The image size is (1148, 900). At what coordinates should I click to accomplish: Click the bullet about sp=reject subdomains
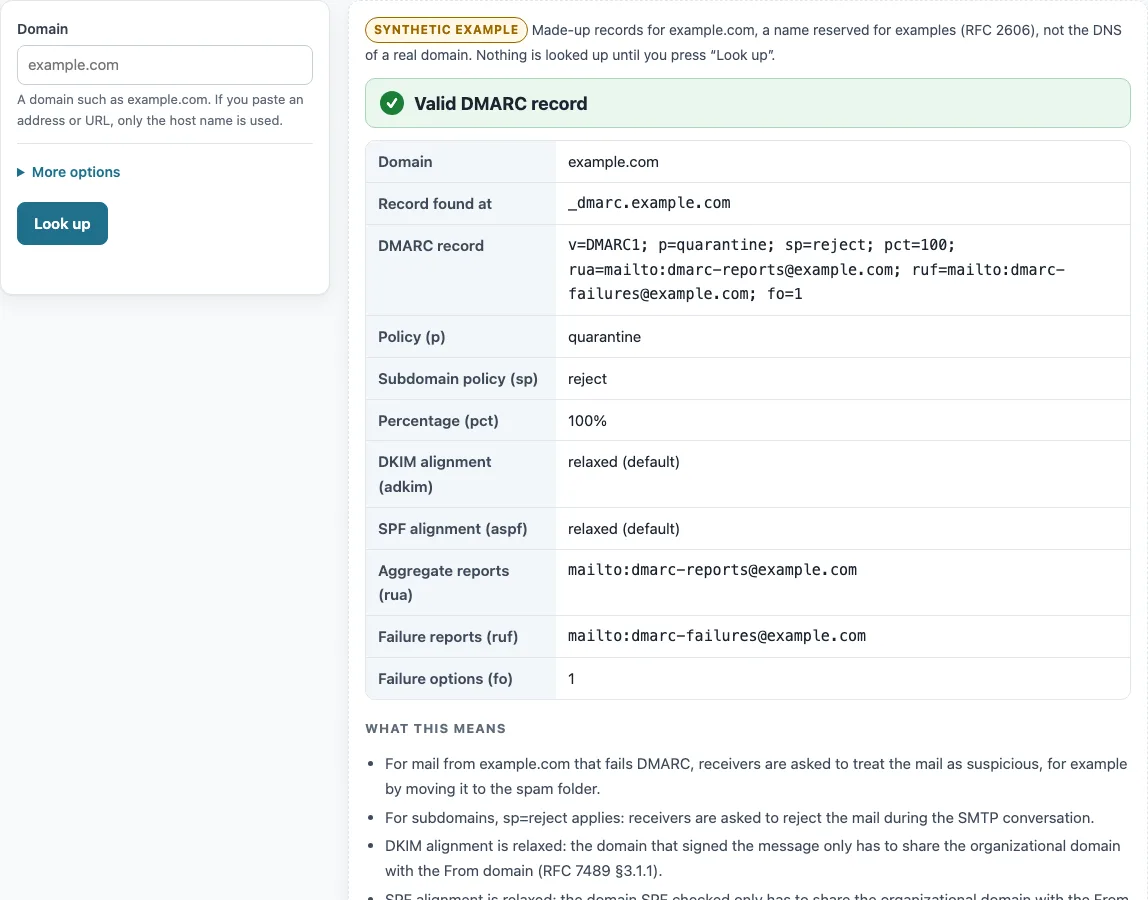739,818
